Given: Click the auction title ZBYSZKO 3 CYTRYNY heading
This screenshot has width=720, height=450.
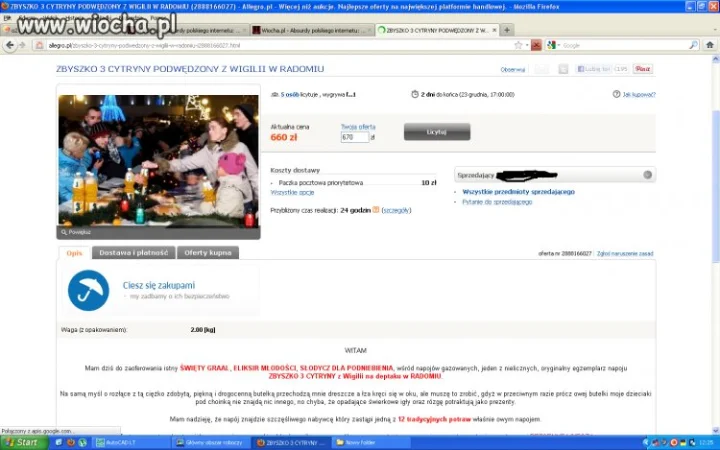Looking at the screenshot, I should pos(190,69).
